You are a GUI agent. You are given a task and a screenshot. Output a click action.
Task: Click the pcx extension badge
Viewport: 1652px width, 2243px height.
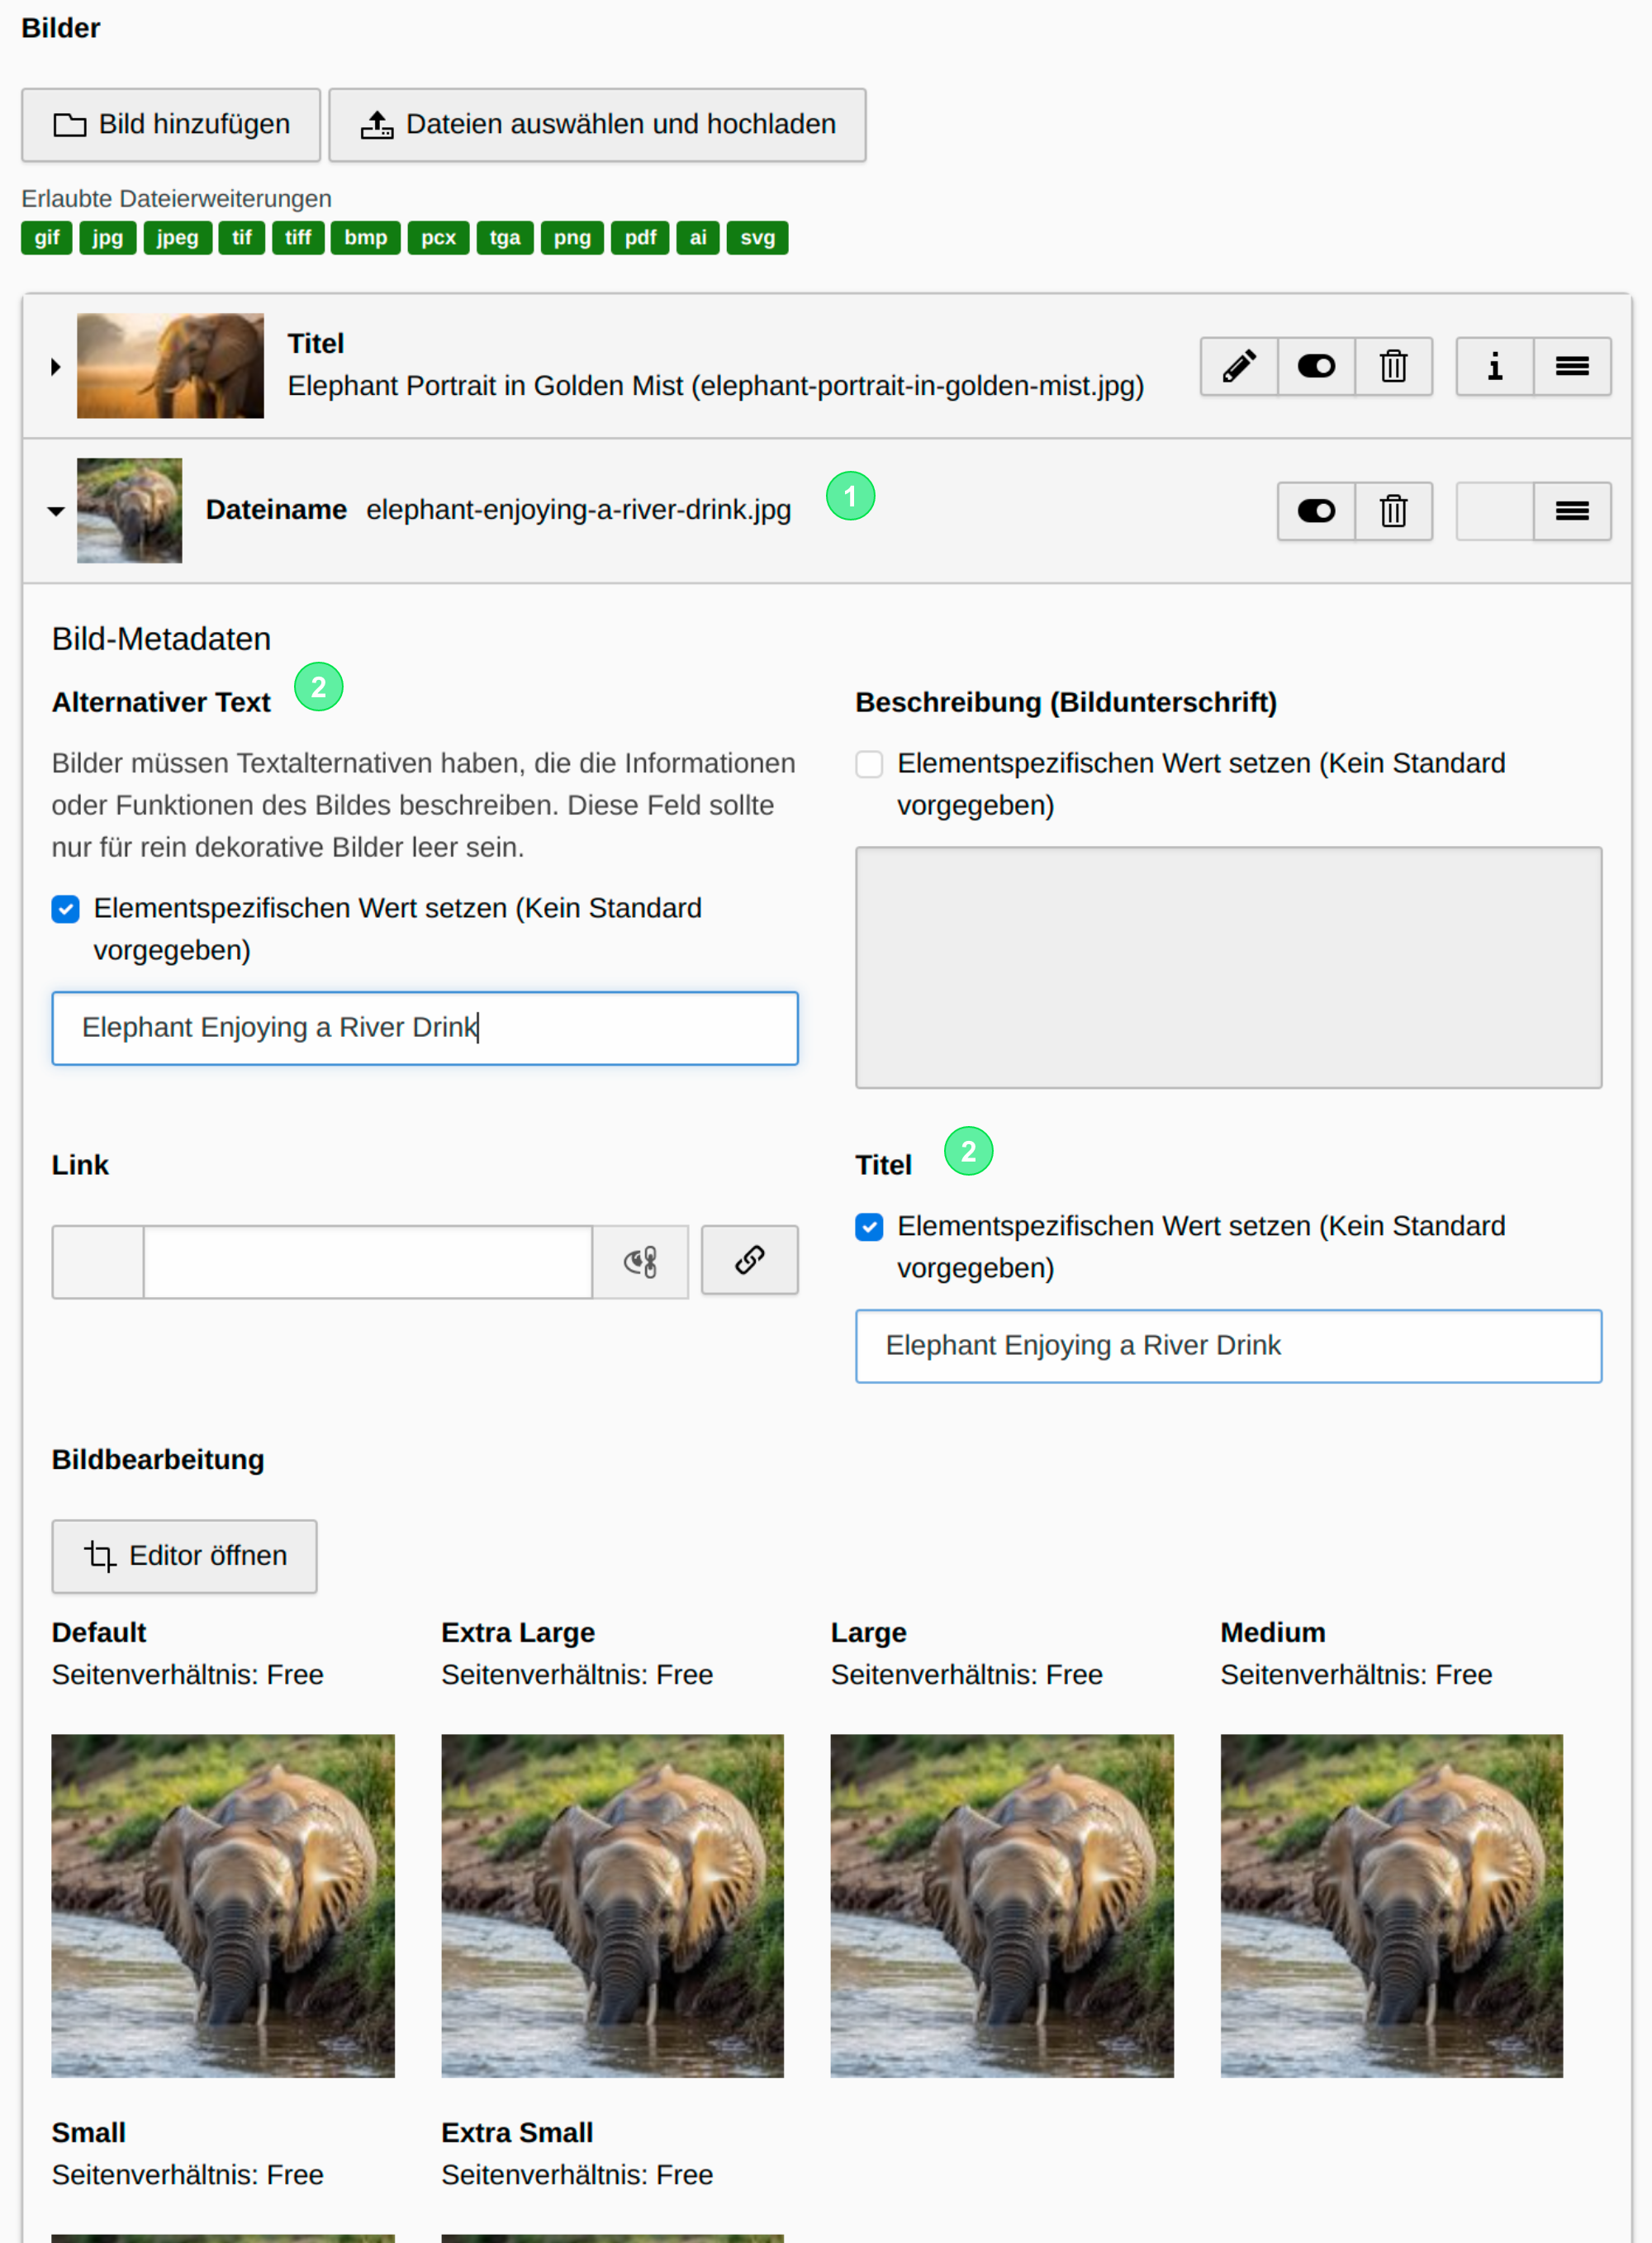[438, 238]
